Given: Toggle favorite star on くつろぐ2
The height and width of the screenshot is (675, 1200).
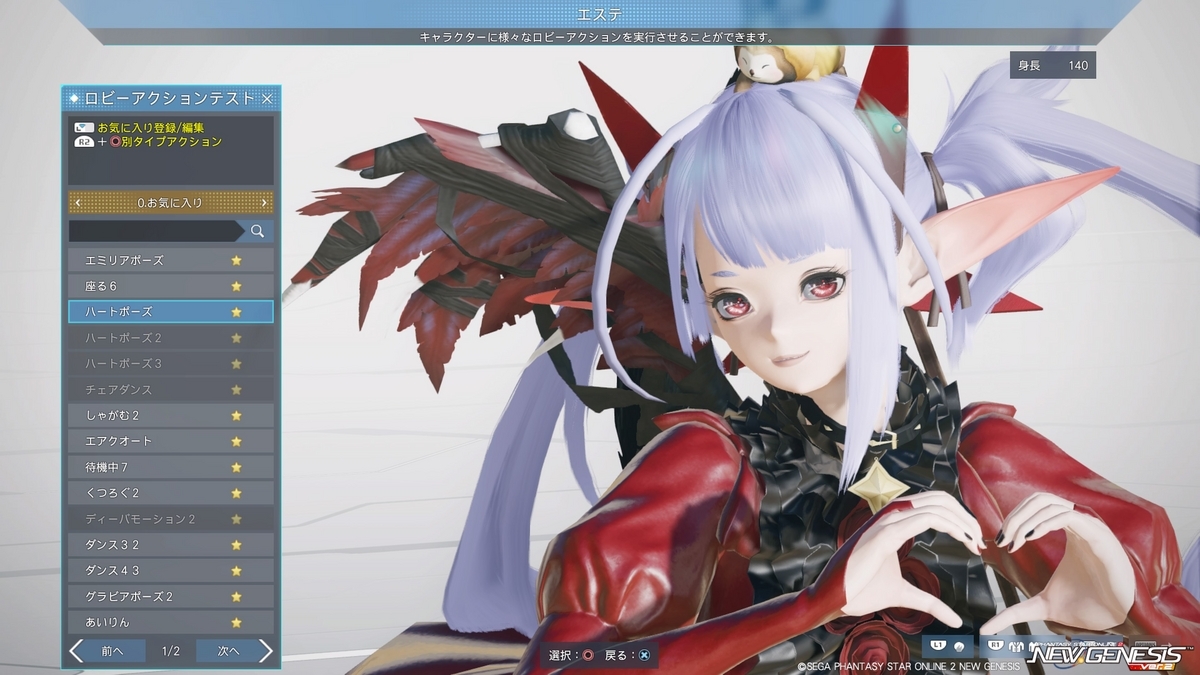Looking at the screenshot, I should [237, 493].
